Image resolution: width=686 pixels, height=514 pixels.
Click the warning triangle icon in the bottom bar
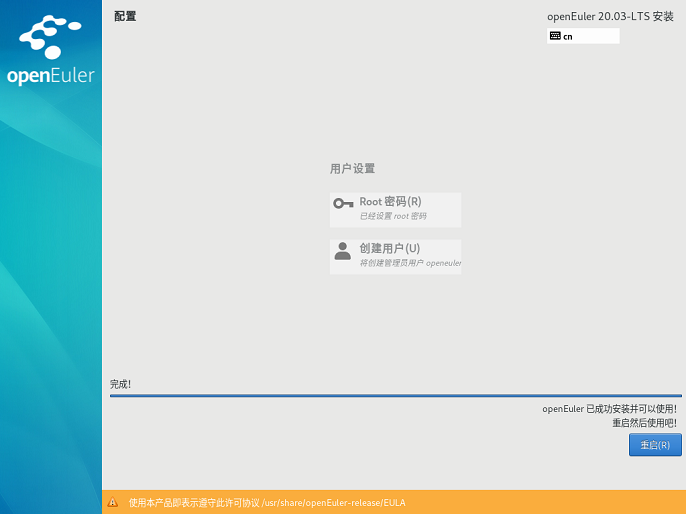tap(113, 503)
